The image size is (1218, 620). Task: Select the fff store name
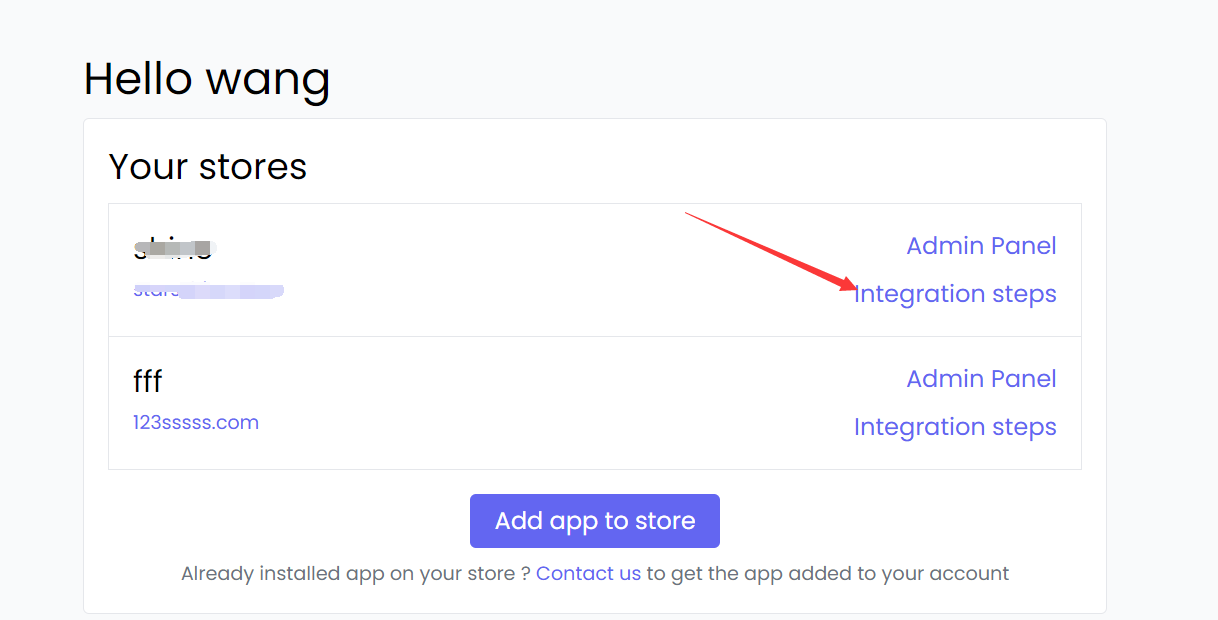147,381
